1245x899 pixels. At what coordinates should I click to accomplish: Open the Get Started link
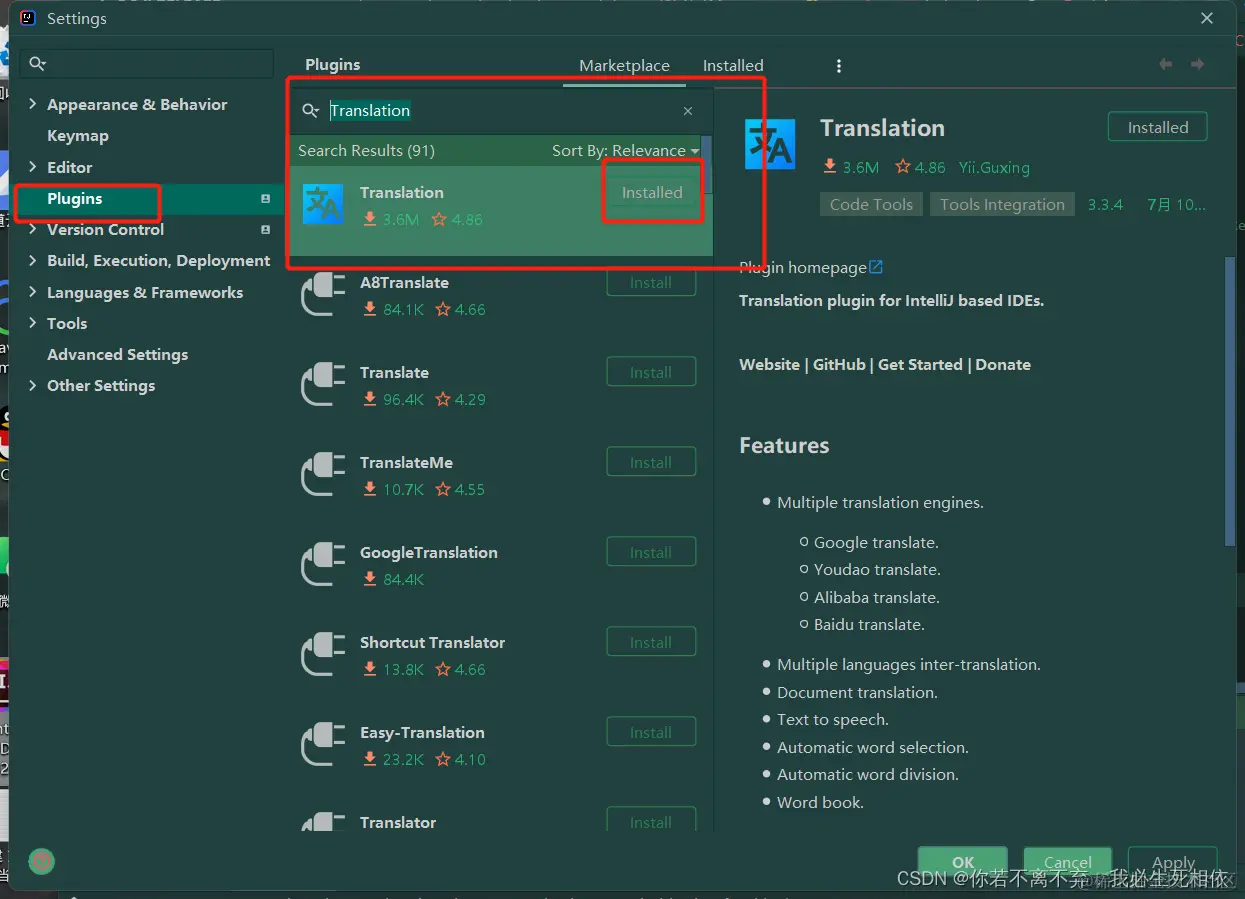point(920,365)
